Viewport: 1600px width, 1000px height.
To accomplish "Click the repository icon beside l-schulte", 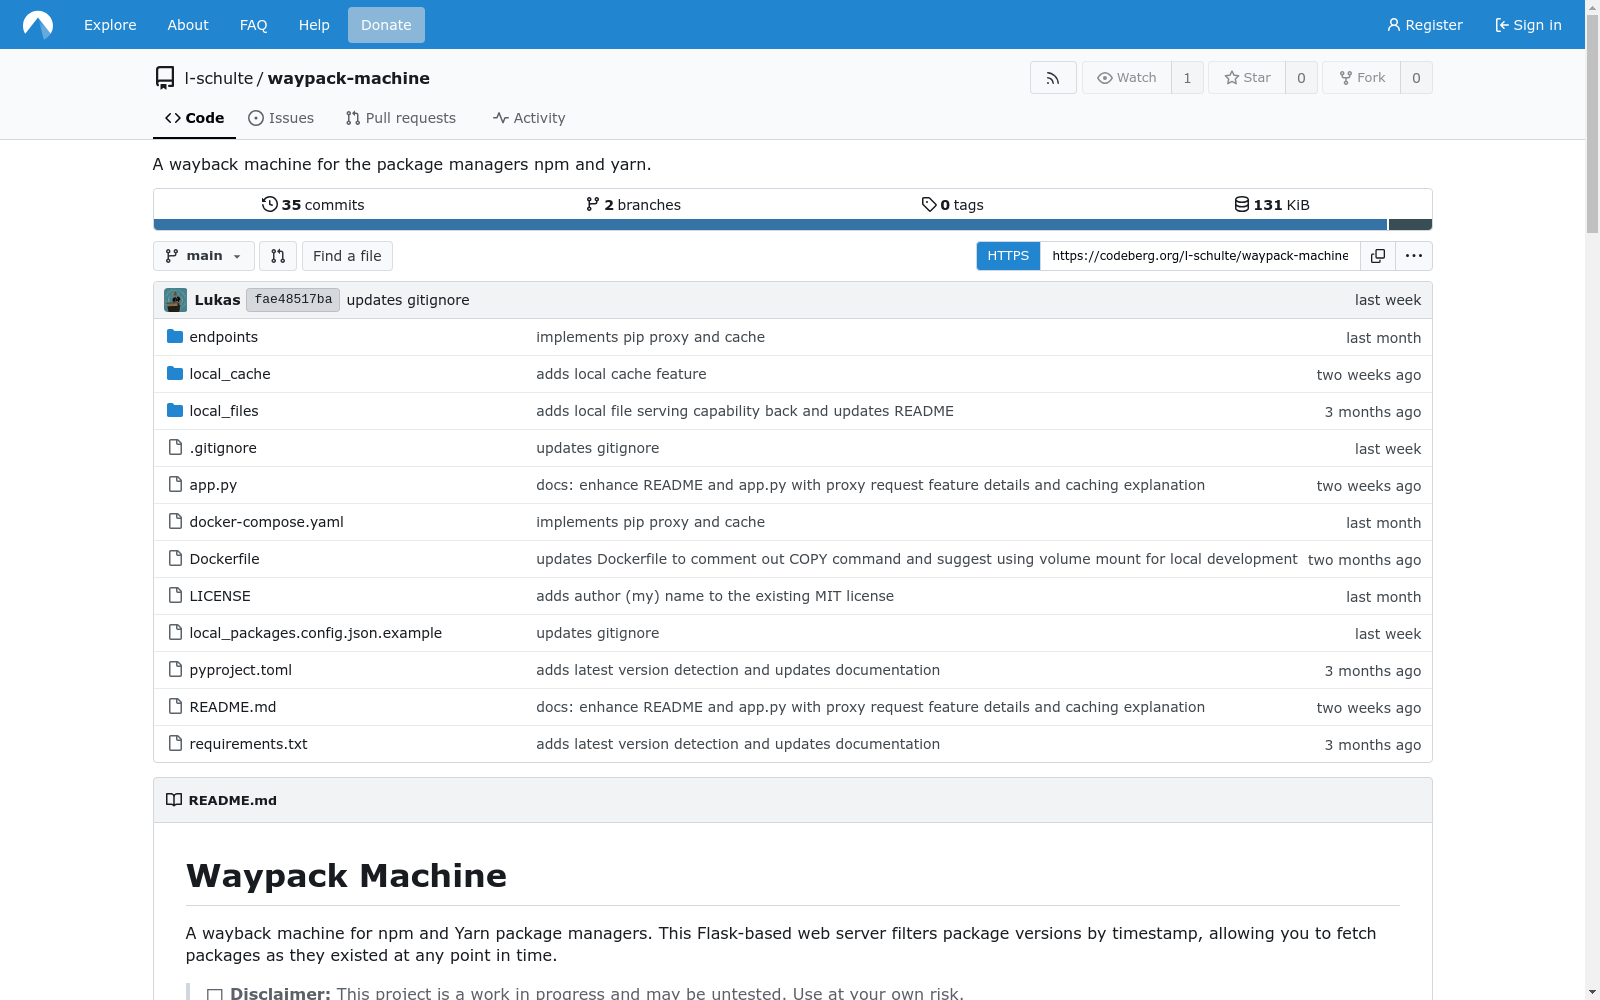I will coord(165,78).
